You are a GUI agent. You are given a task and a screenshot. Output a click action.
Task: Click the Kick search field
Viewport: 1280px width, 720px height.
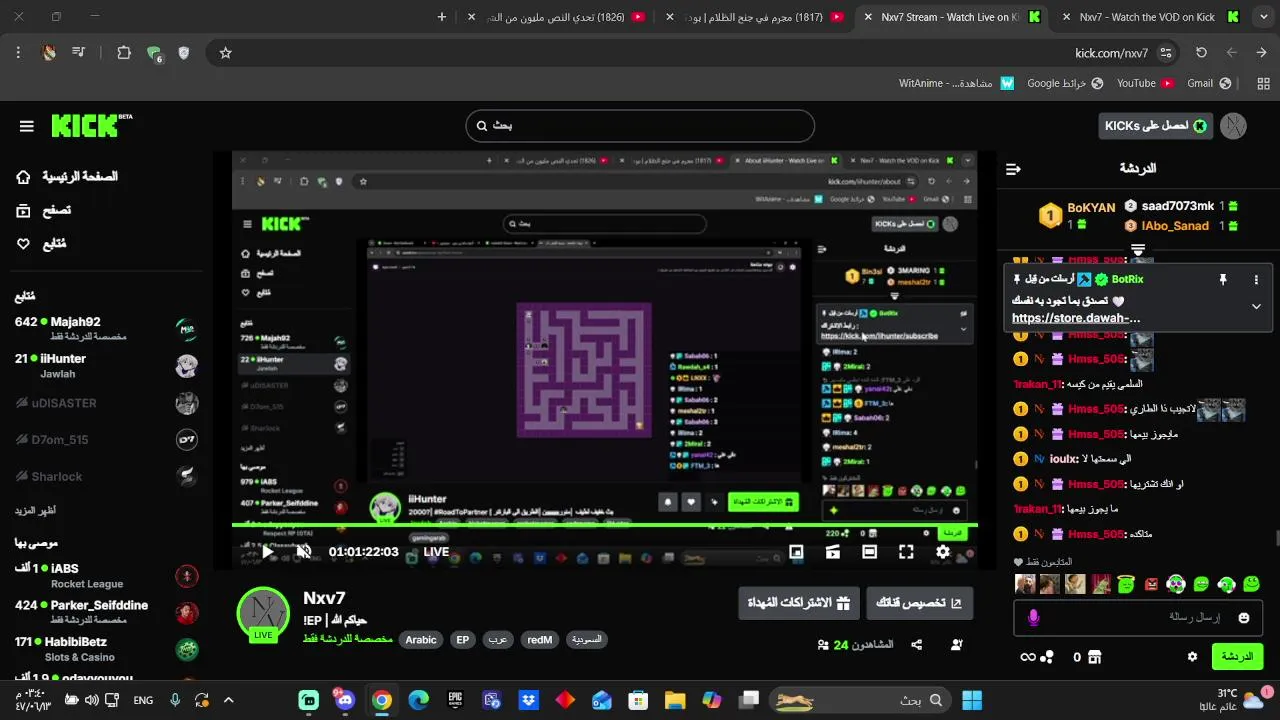coord(640,126)
